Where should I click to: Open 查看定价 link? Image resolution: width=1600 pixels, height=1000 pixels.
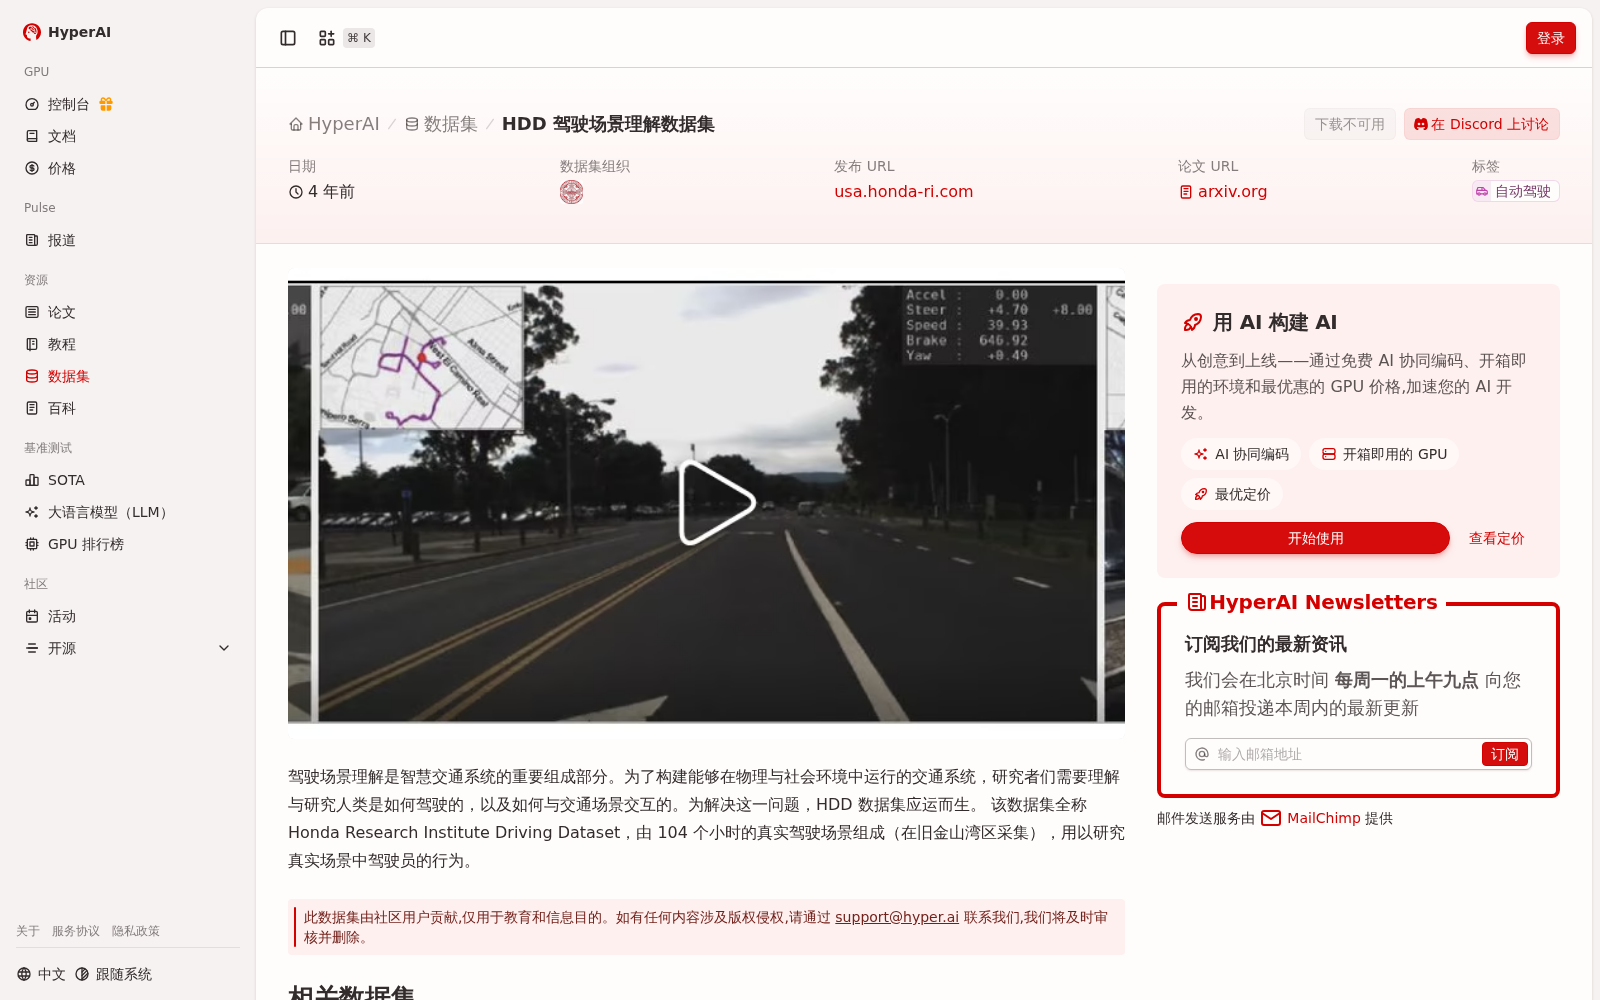point(1496,538)
